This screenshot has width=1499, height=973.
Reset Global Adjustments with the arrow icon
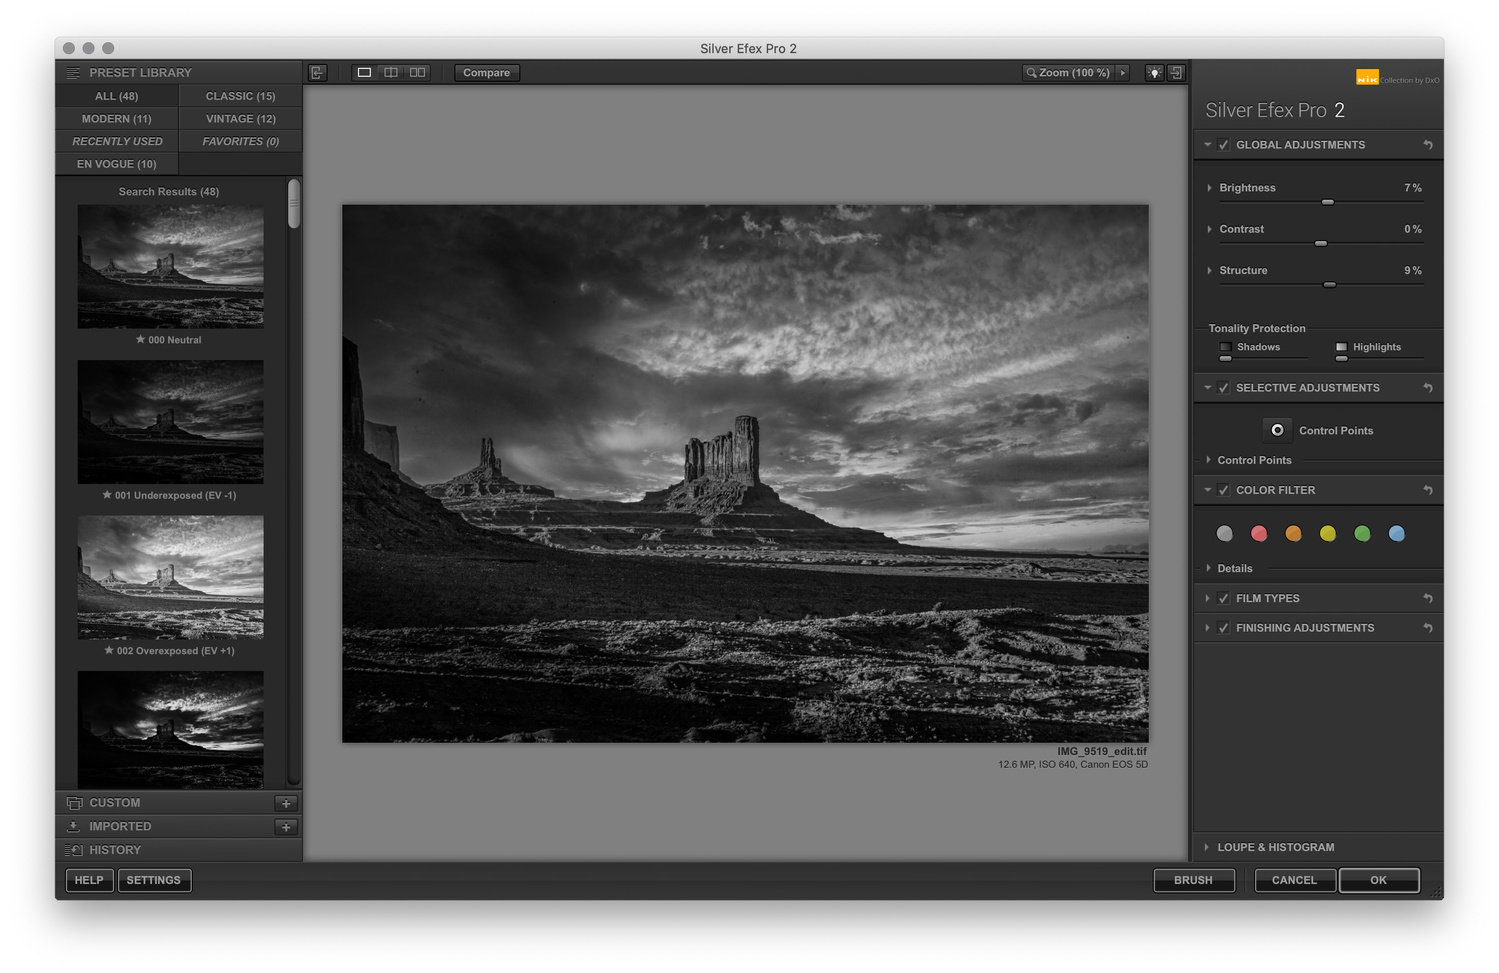coord(1428,145)
